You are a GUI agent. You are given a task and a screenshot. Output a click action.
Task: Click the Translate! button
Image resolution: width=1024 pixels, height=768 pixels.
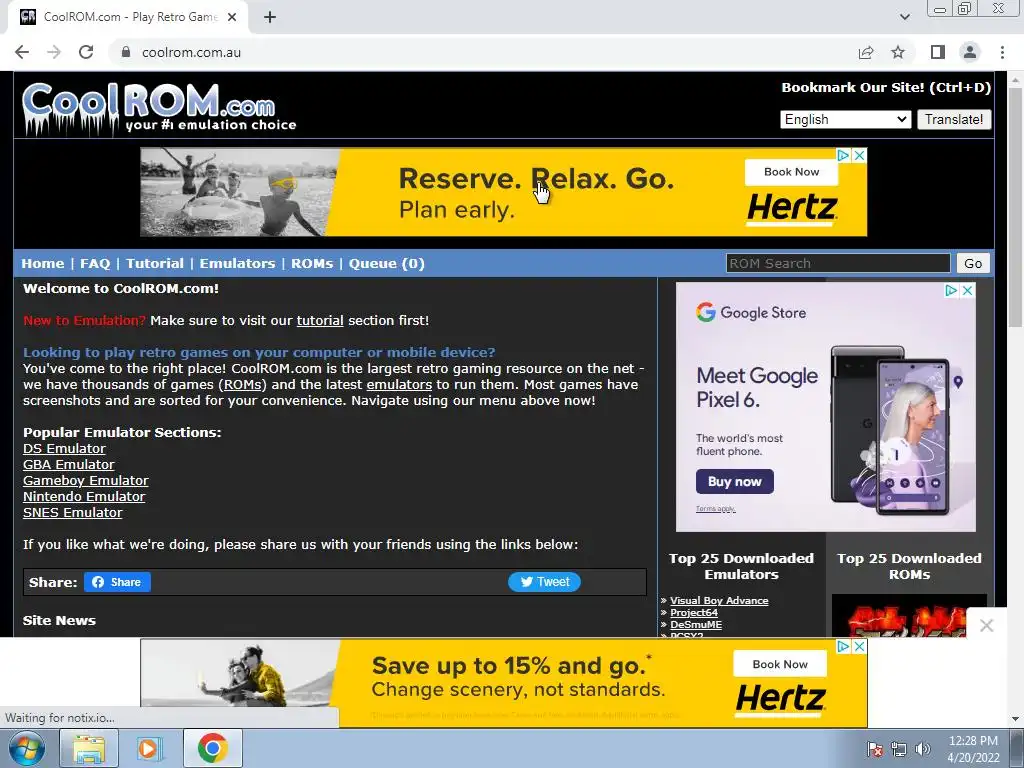click(x=954, y=120)
